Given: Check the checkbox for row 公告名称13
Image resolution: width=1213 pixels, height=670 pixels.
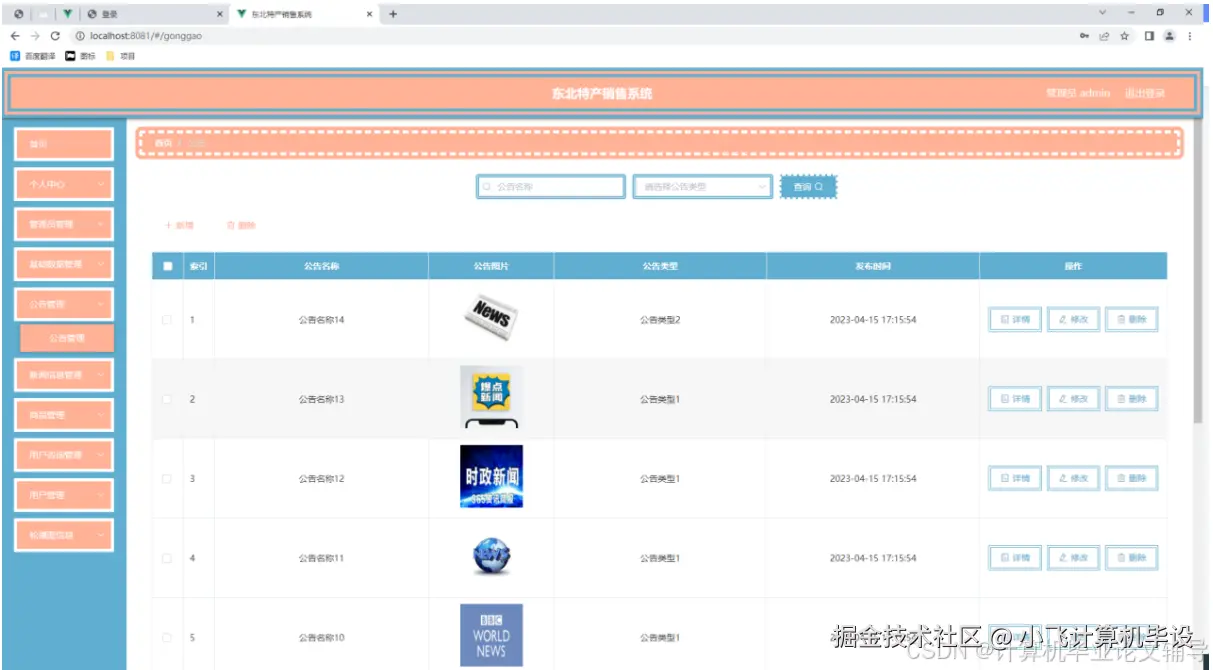Looking at the screenshot, I should 167,399.
